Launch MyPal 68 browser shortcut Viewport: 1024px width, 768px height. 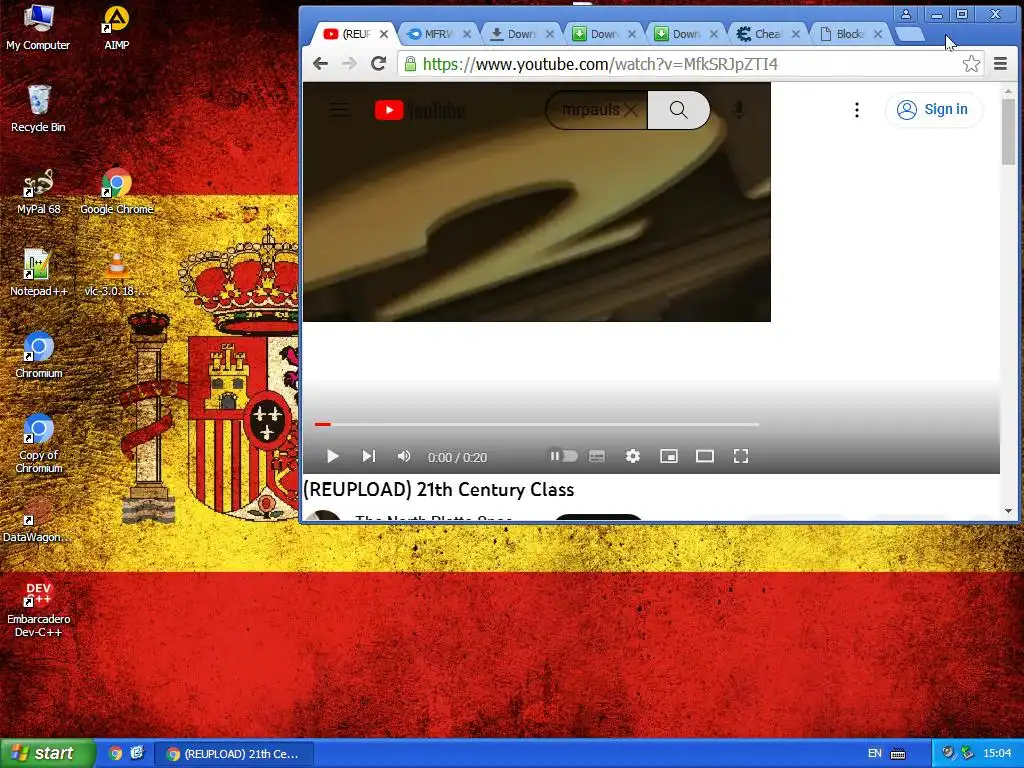coord(39,191)
